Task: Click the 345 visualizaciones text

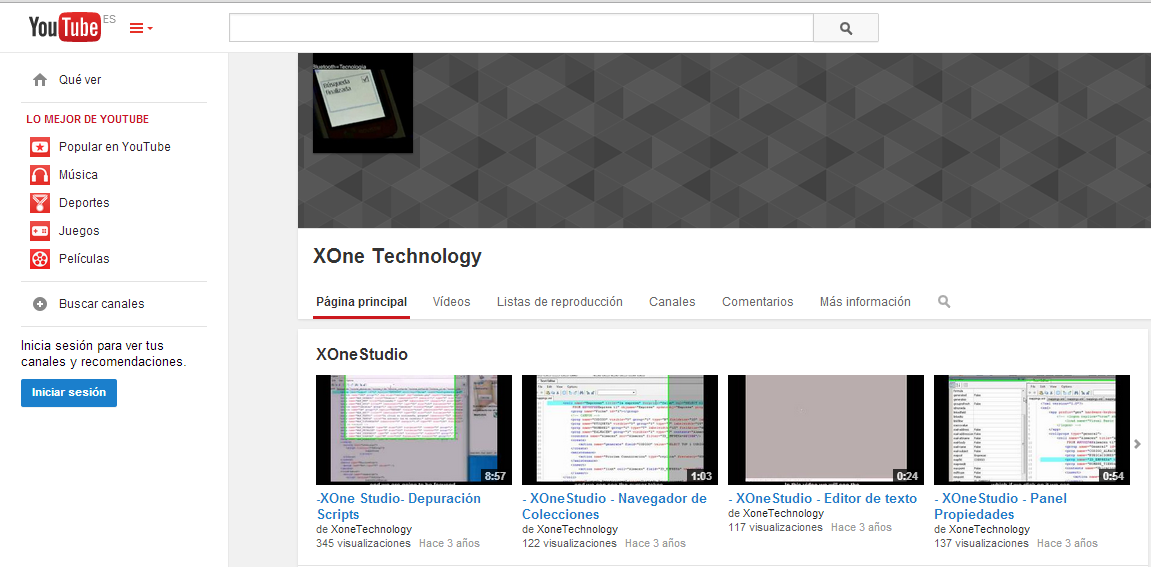Action: pos(363,543)
